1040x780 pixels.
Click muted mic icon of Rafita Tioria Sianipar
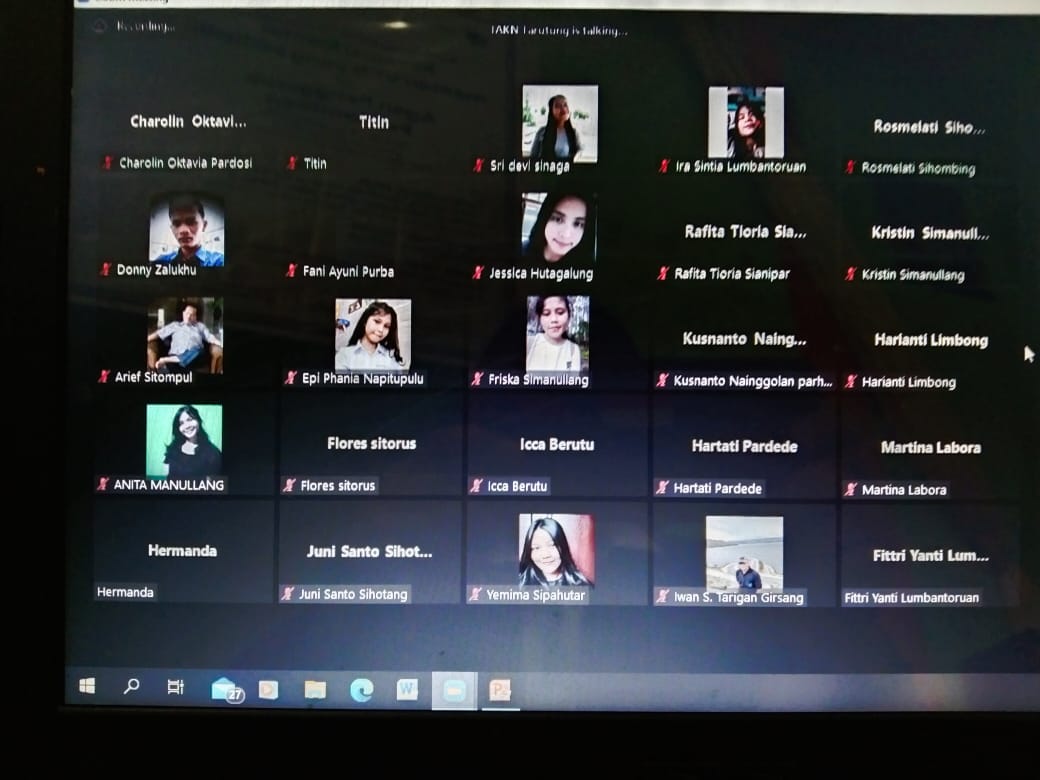[x=663, y=273]
